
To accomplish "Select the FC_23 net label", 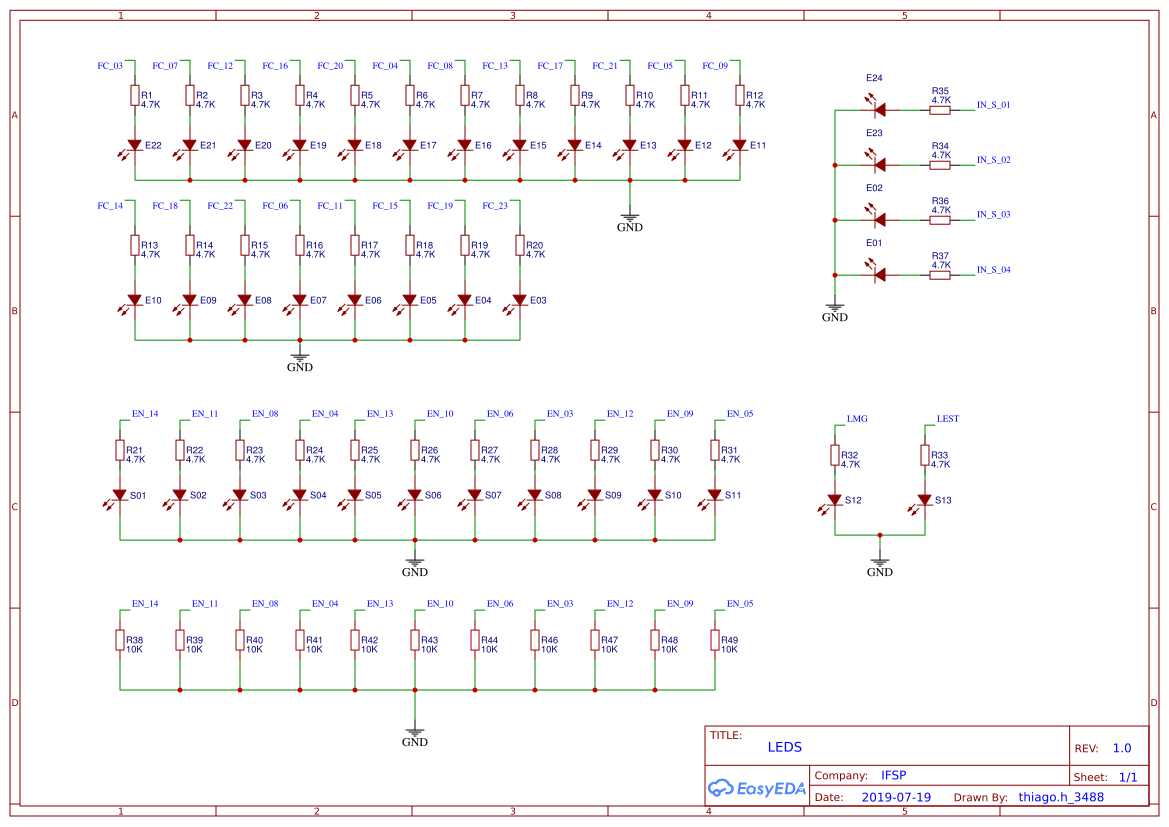I will pyautogui.click(x=495, y=206).
